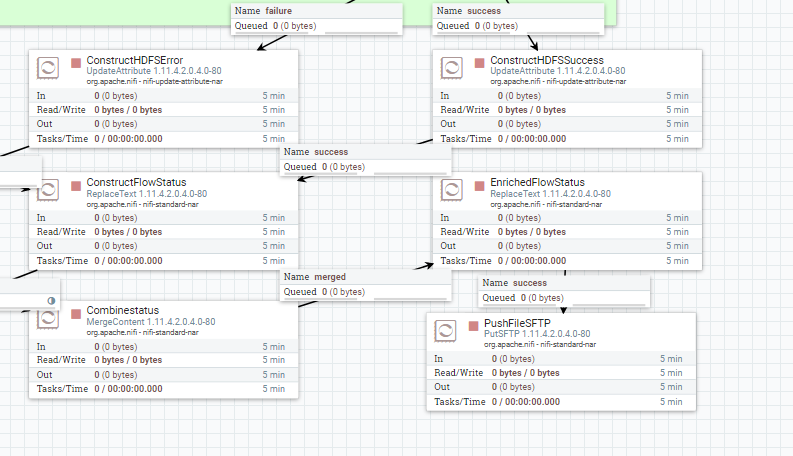Click stopped status square of ConstructHDFSSuccess

pos(479,63)
